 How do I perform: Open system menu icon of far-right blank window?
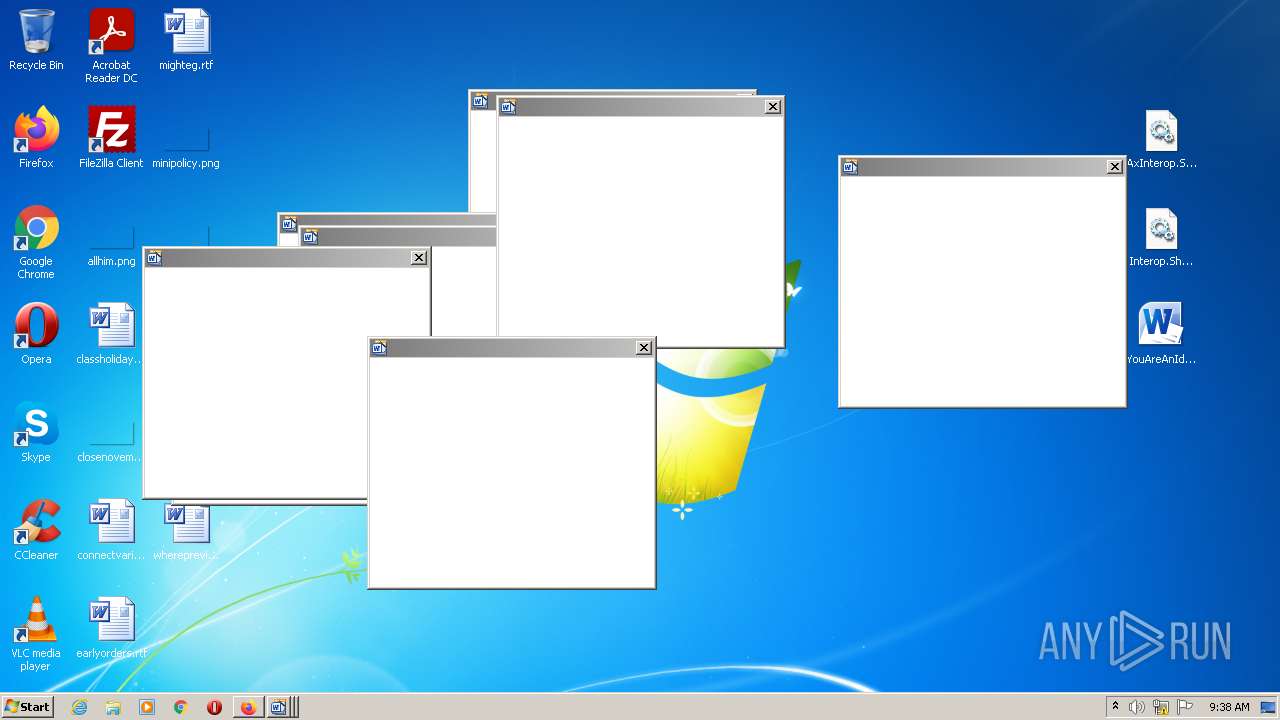(x=850, y=167)
